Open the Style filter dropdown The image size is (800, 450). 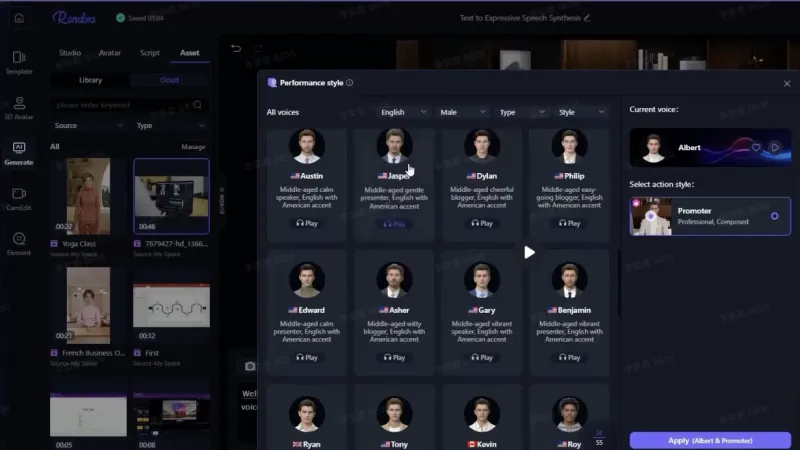click(x=581, y=112)
